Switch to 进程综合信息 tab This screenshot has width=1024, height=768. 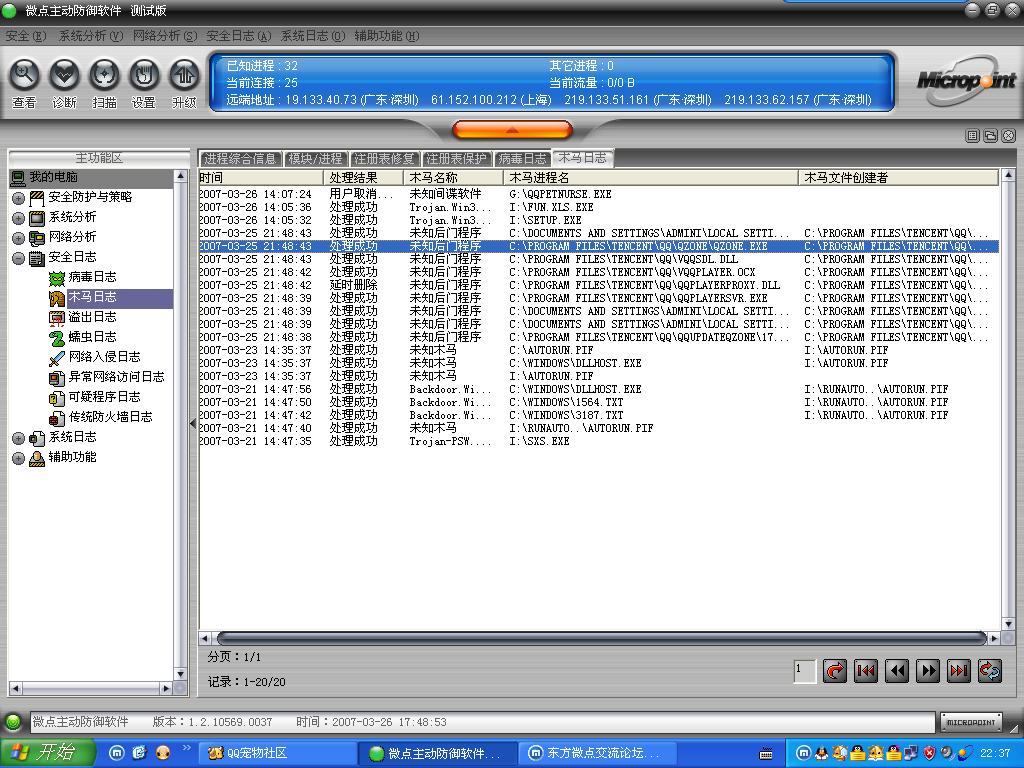pos(240,159)
